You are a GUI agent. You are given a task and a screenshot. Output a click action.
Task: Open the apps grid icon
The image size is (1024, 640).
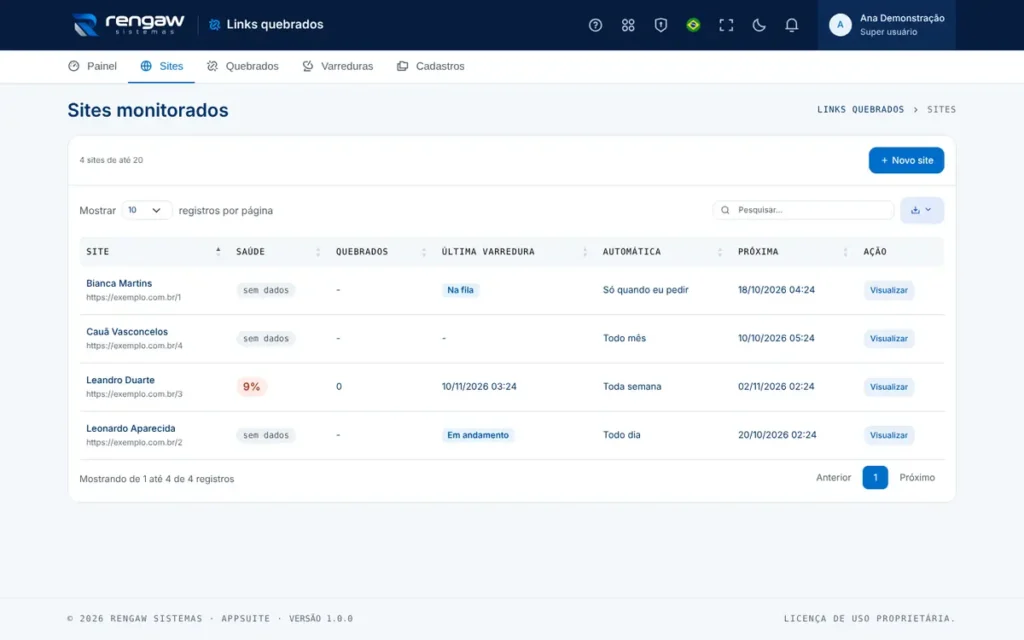coord(628,25)
